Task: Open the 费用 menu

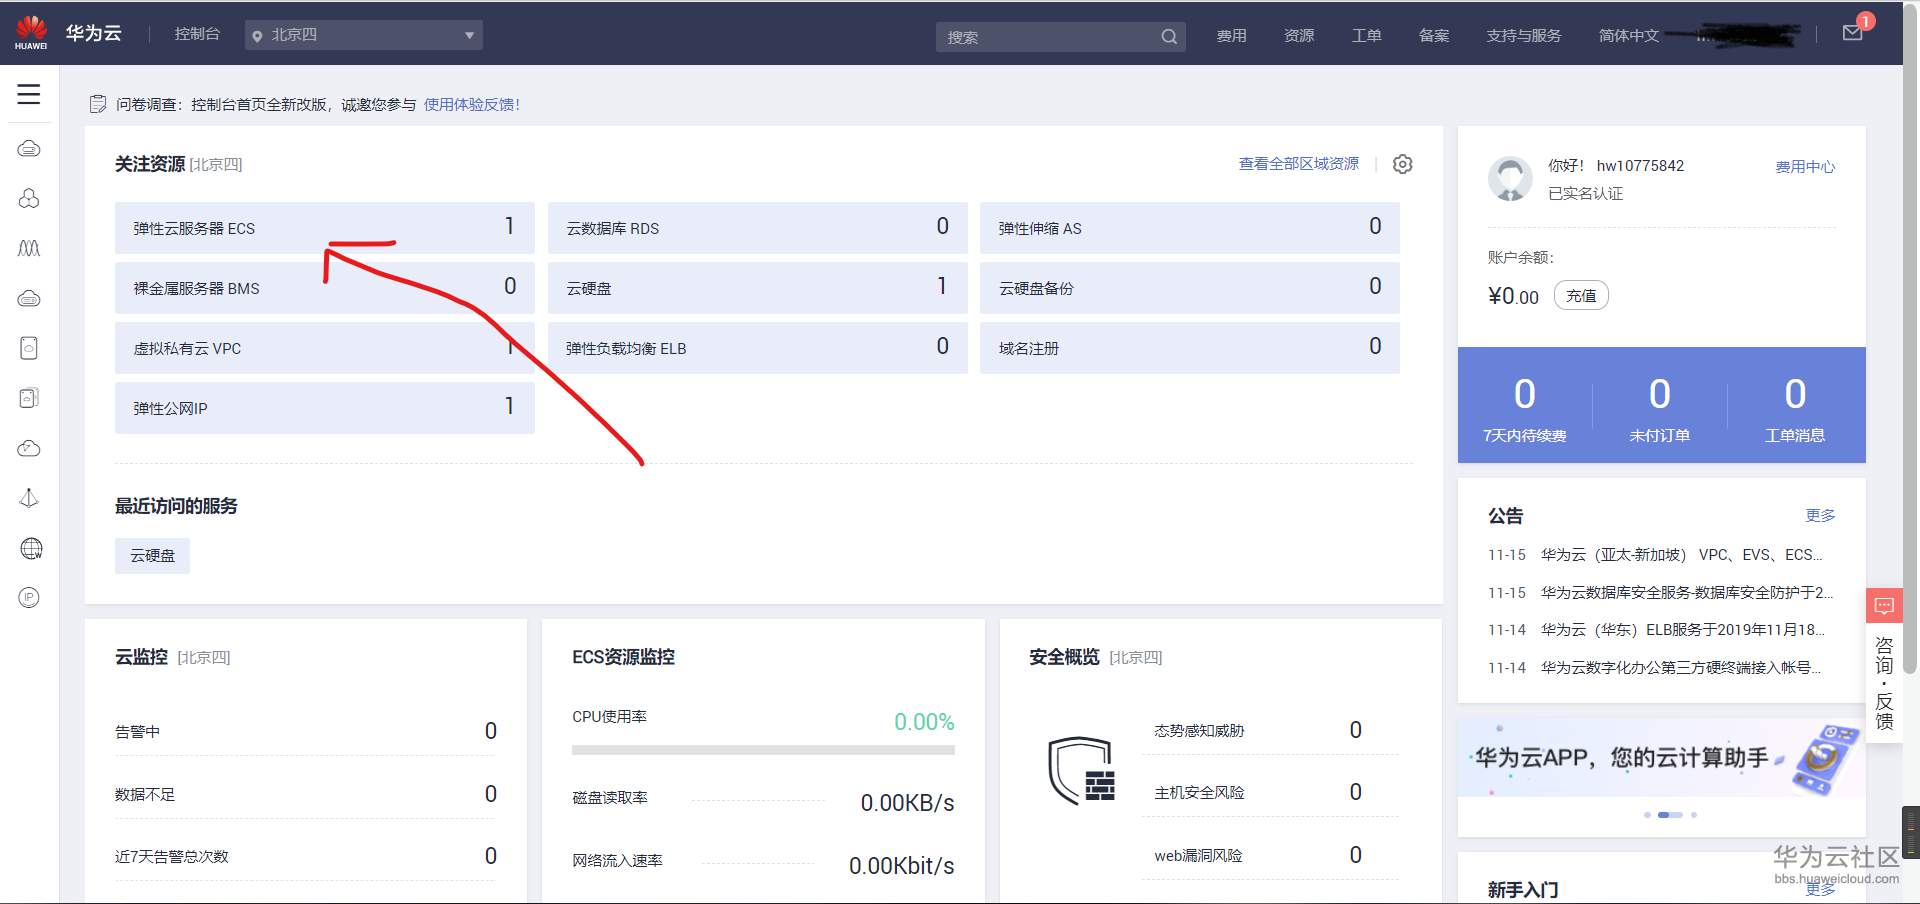Action: 1231,36
